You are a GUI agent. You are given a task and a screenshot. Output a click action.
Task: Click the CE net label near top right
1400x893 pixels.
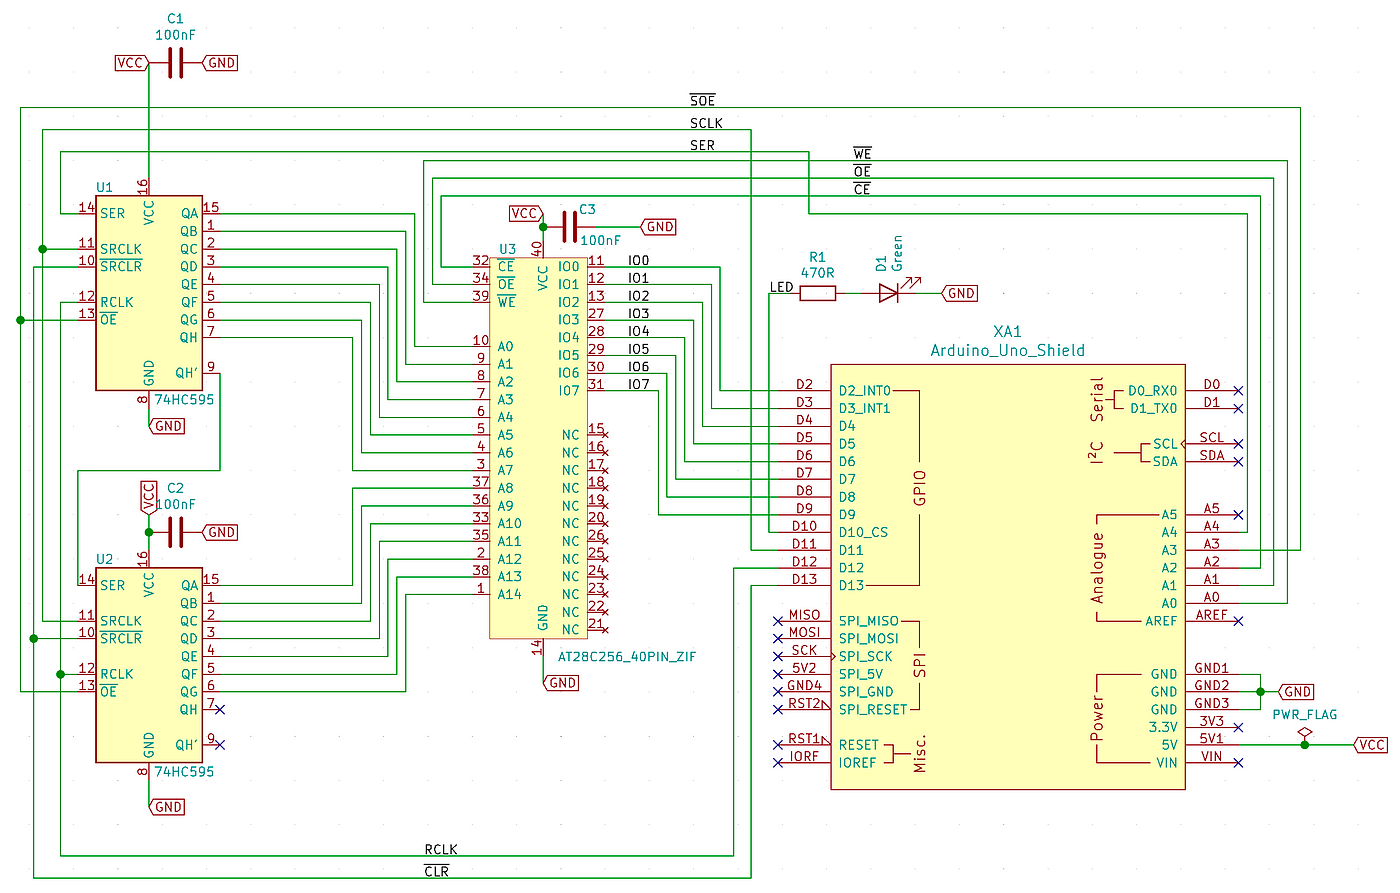point(862,189)
